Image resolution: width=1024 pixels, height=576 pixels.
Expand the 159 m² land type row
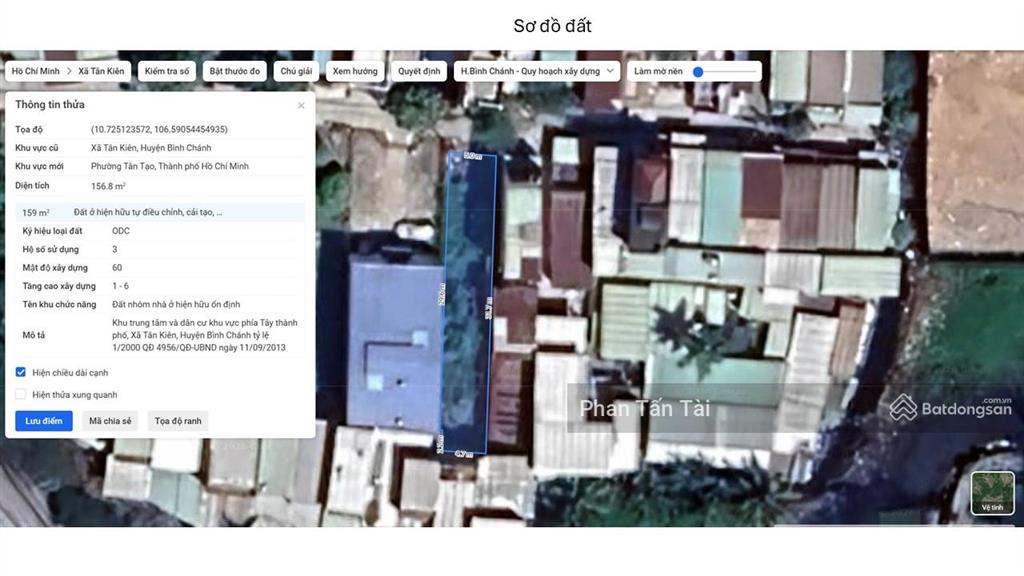pyautogui.click(x=160, y=212)
